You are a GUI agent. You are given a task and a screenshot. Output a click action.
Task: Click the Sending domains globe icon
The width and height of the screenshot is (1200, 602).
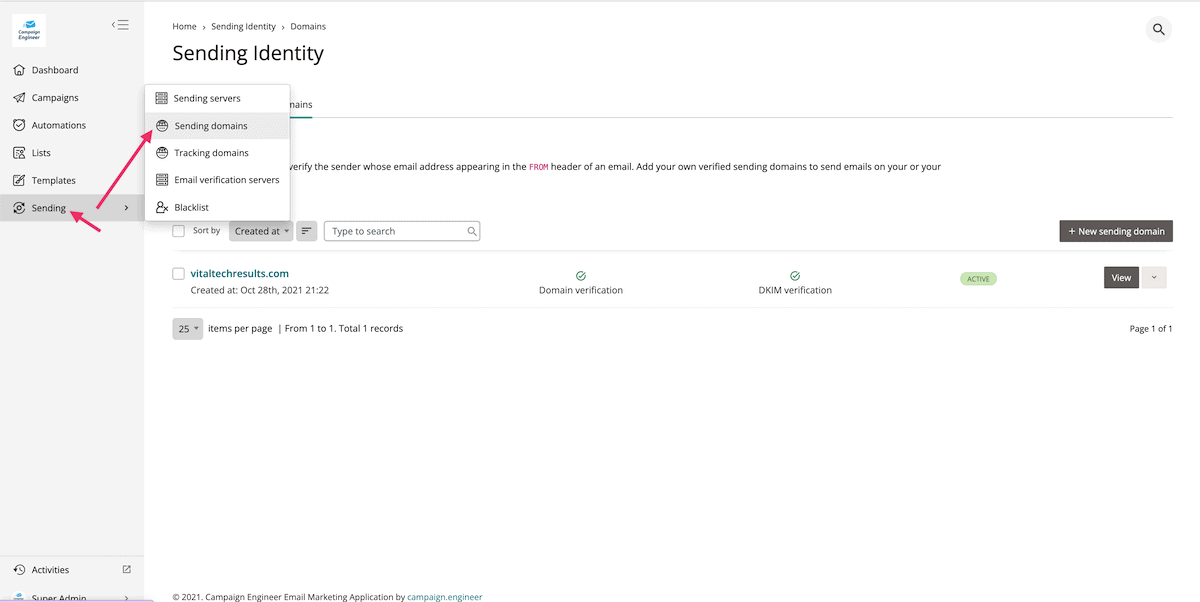(162, 126)
